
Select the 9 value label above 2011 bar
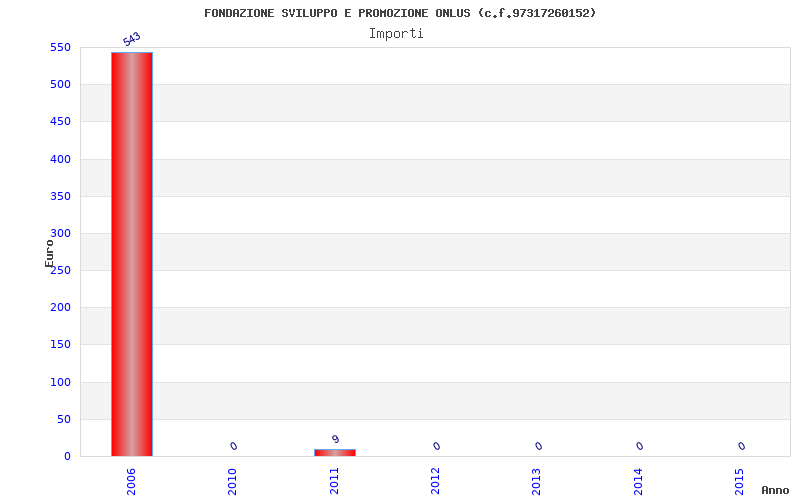pyautogui.click(x=335, y=439)
